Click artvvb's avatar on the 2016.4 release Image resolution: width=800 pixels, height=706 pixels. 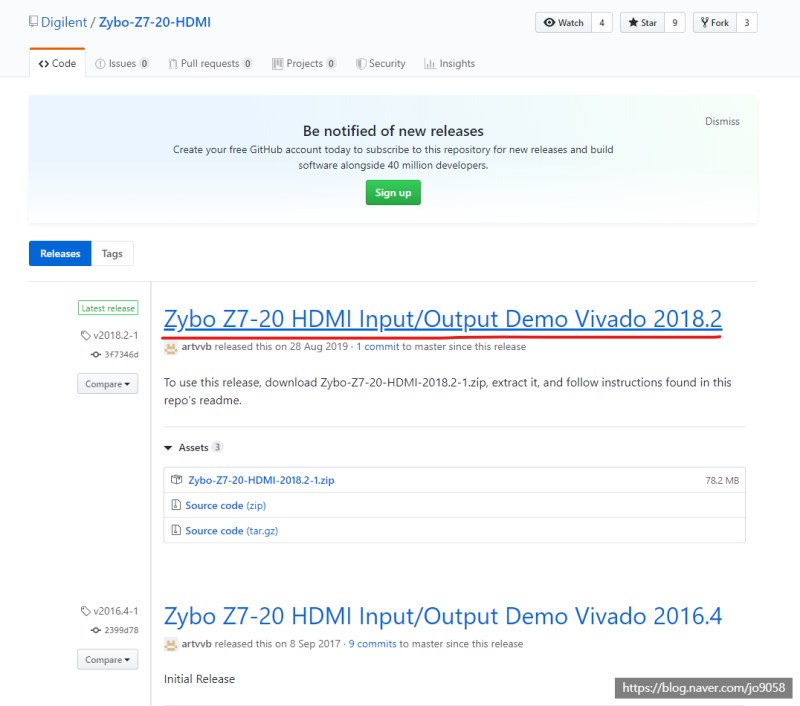171,644
